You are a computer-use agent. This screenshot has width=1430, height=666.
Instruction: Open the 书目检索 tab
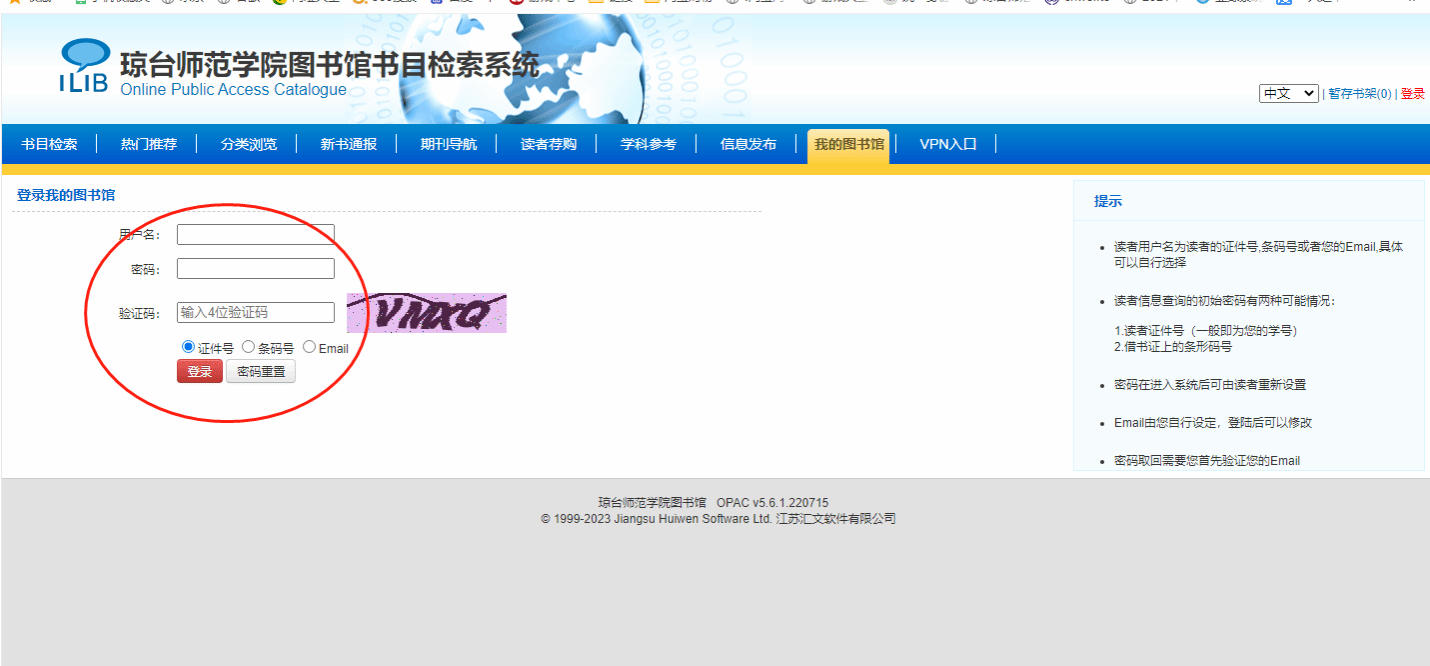[49, 144]
